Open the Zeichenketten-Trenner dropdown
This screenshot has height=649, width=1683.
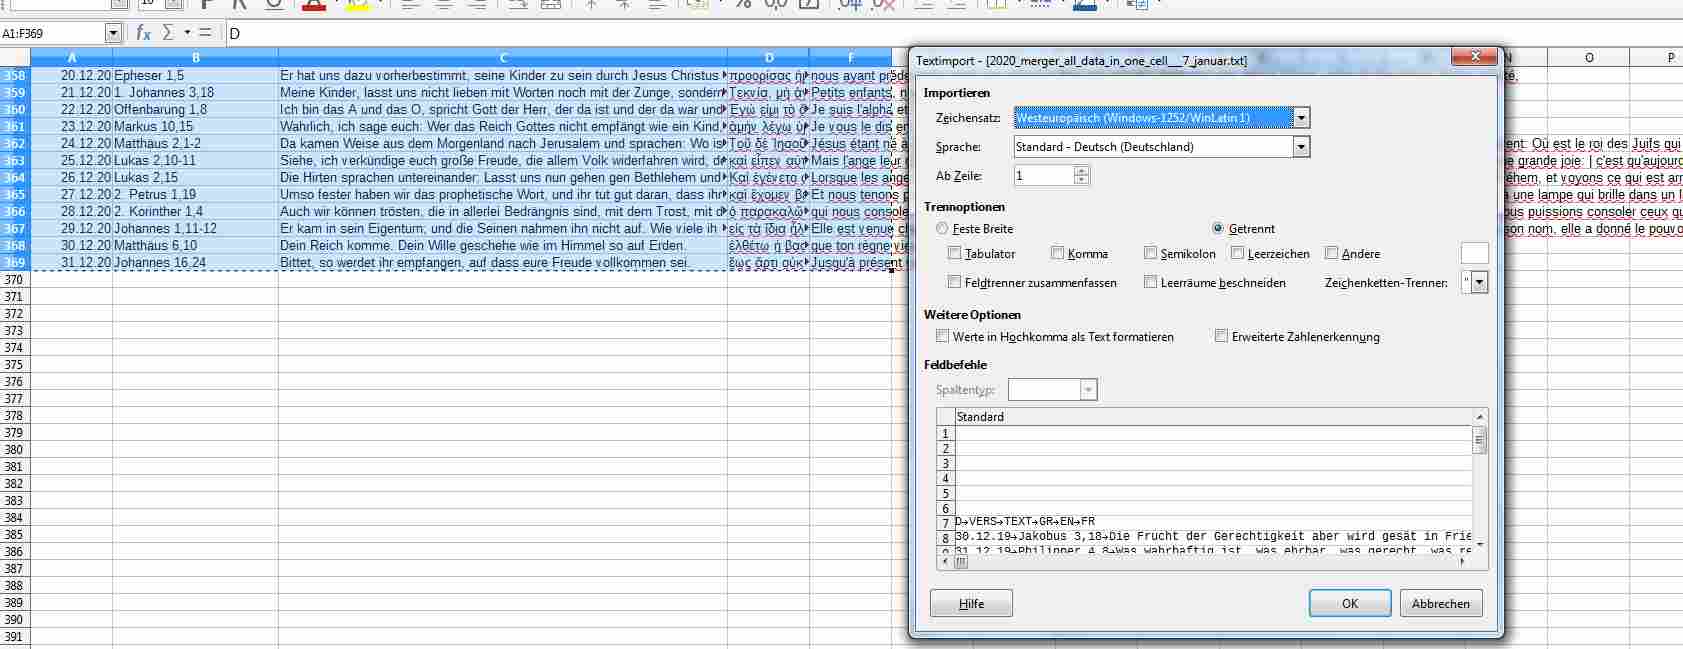coord(1480,282)
